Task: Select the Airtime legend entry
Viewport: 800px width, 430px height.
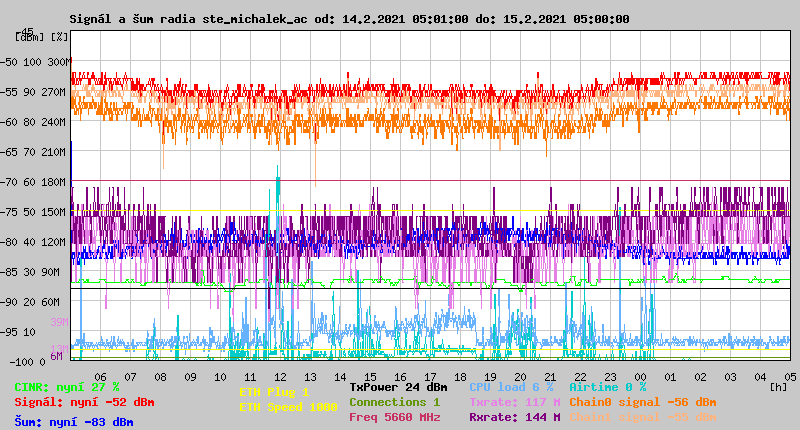Action: pyautogui.click(x=607, y=386)
